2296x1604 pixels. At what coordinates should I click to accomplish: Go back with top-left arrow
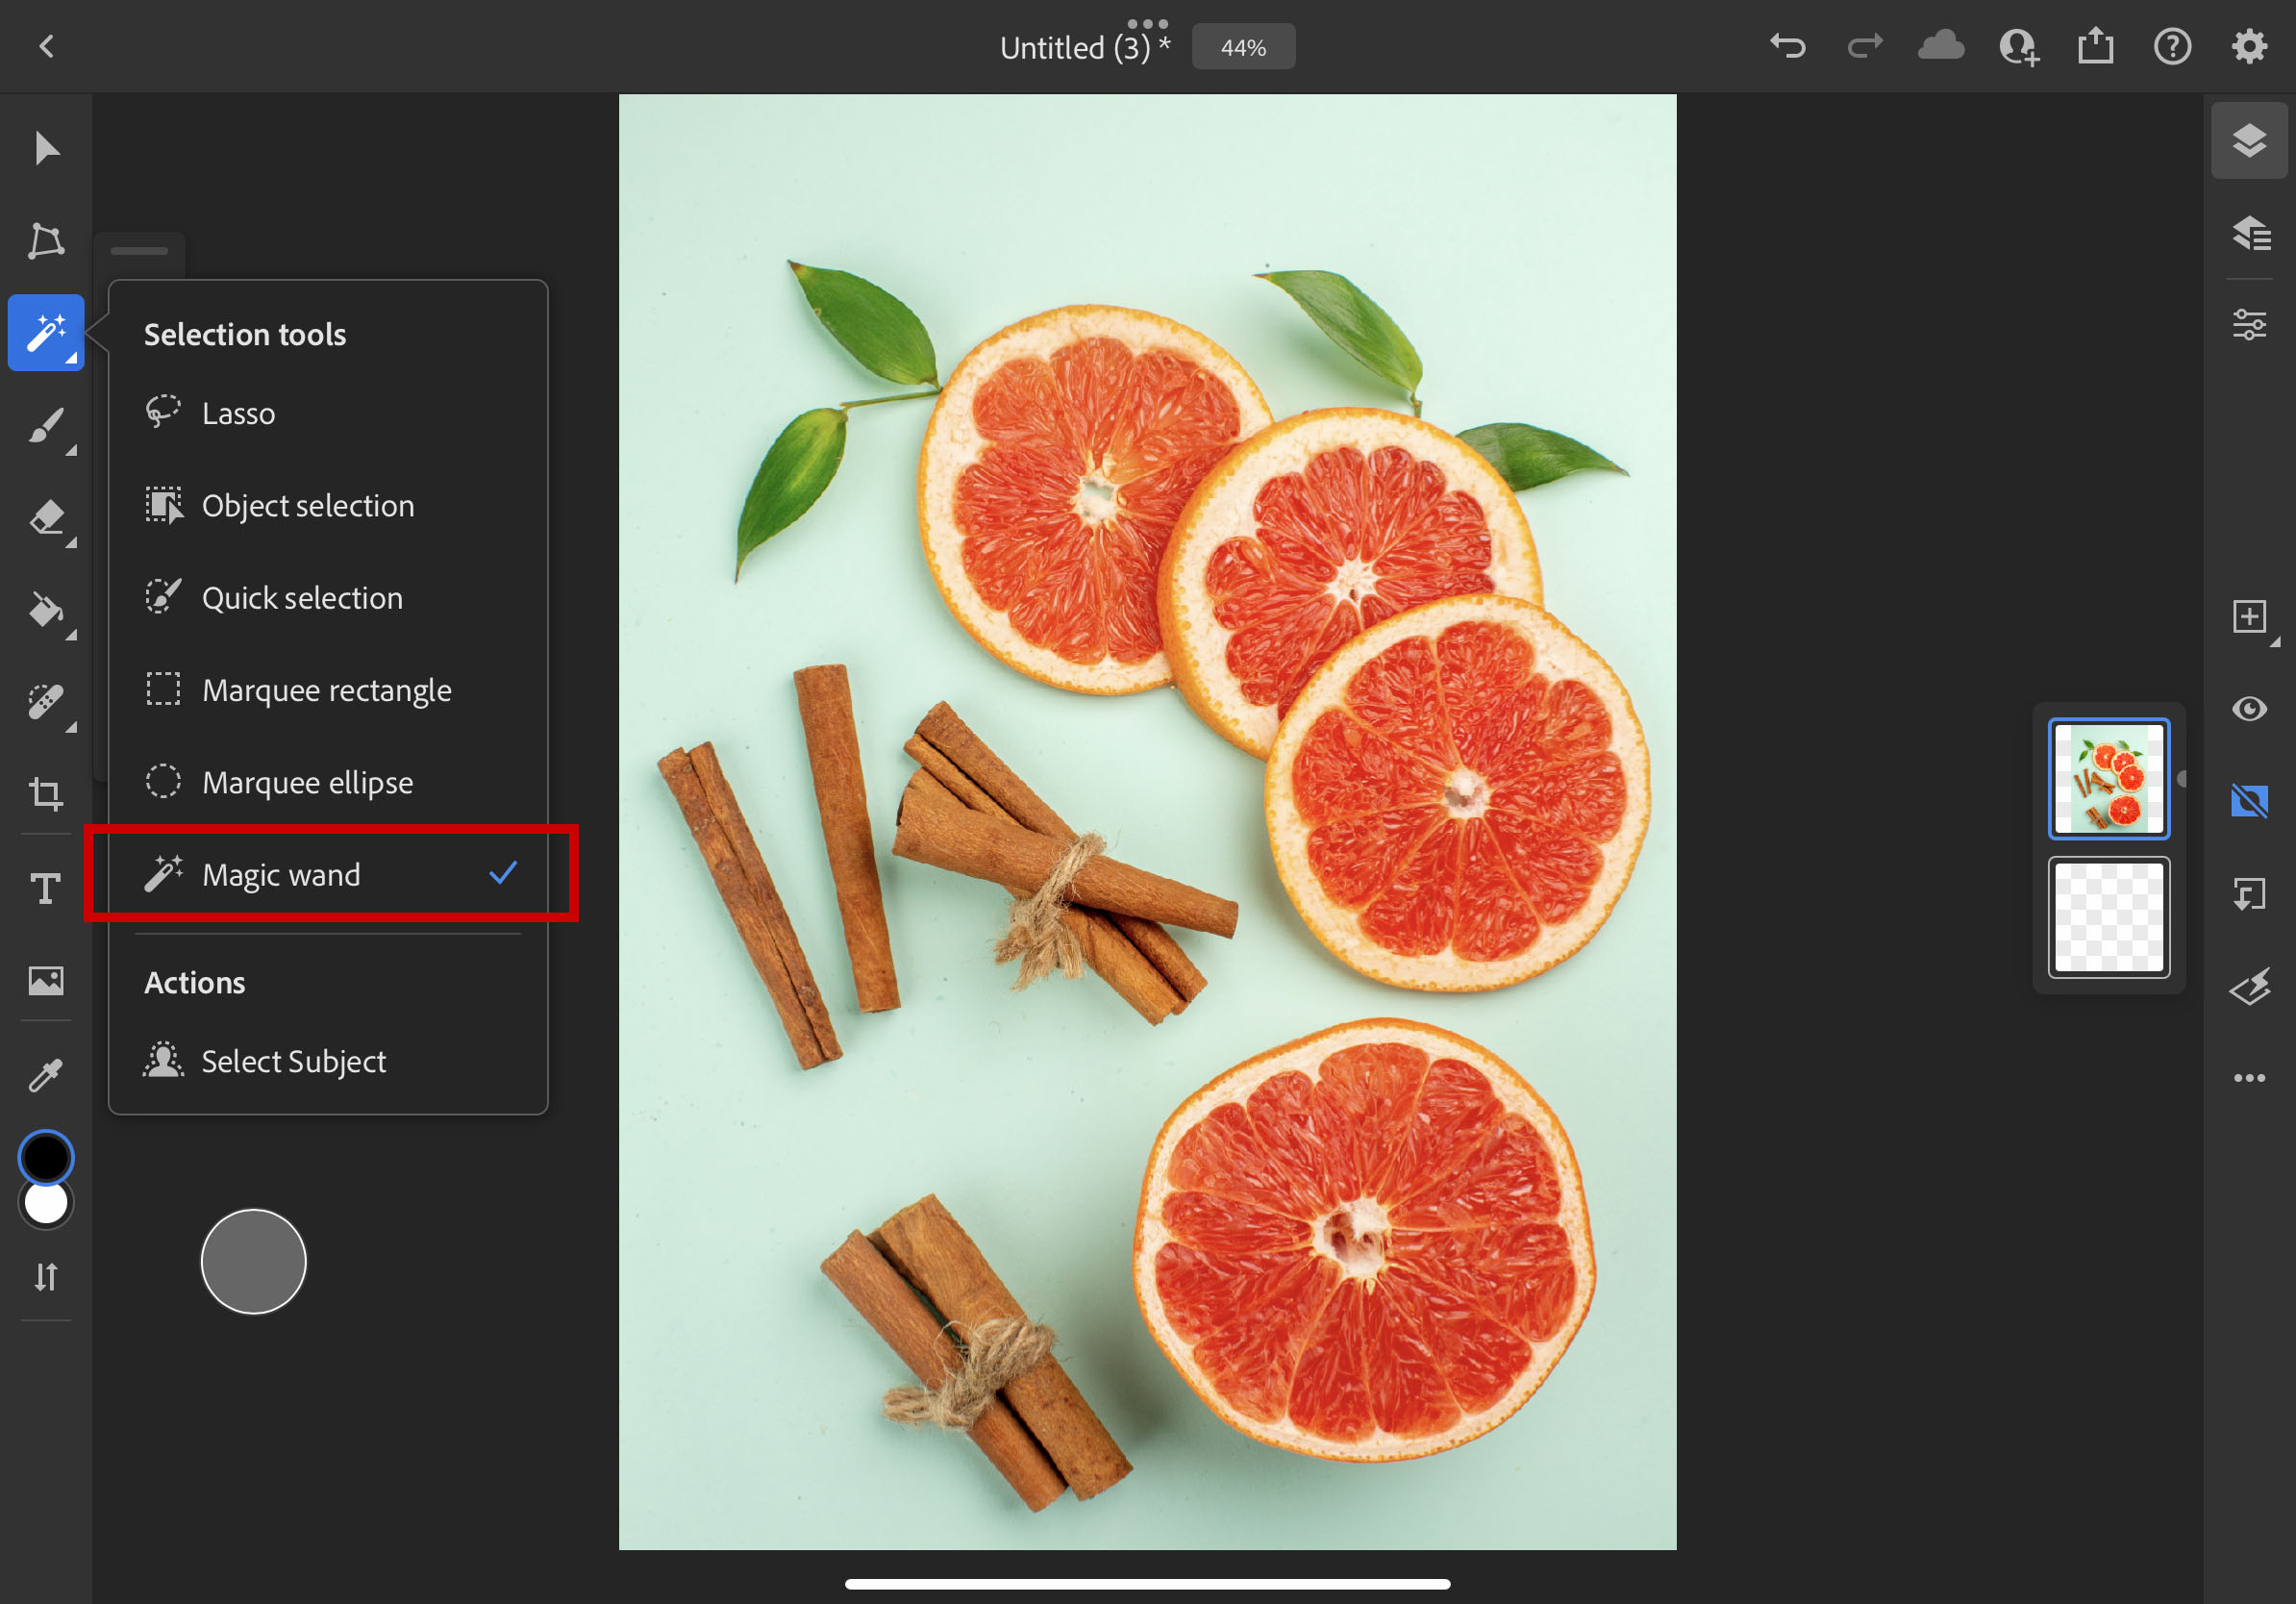click(x=46, y=46)
